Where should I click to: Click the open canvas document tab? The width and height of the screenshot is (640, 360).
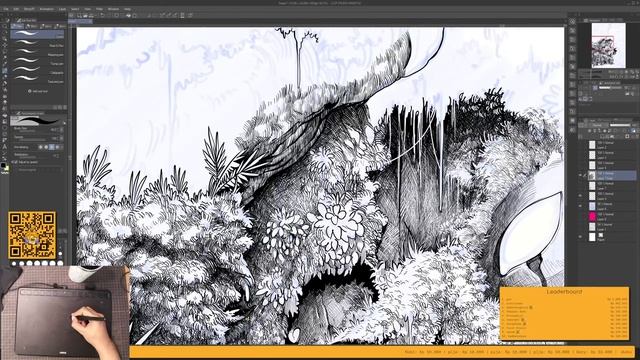pyautogui.click(x=80, y=21)
